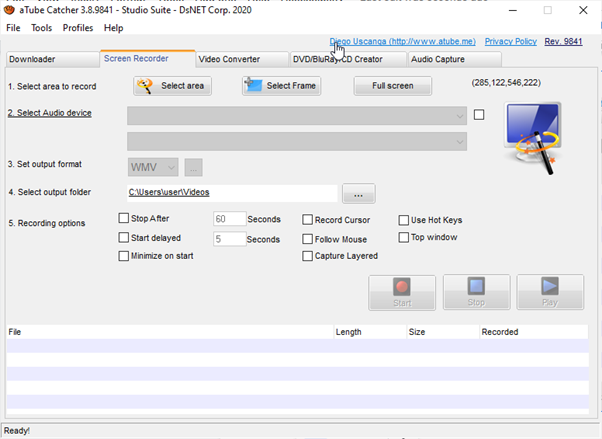
Task: Open the WMV output format dropdown
Action: [x=153, y=167]
